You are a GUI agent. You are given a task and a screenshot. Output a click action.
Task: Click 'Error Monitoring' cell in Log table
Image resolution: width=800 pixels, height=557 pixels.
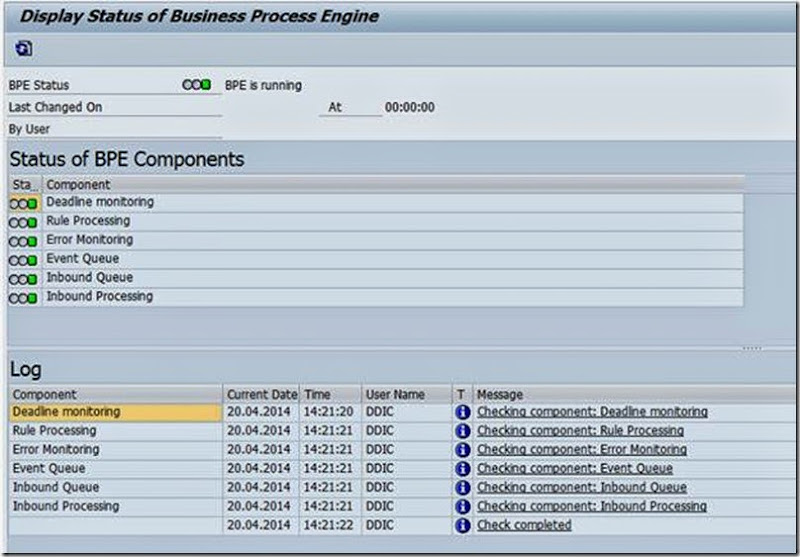coord(115,450)
